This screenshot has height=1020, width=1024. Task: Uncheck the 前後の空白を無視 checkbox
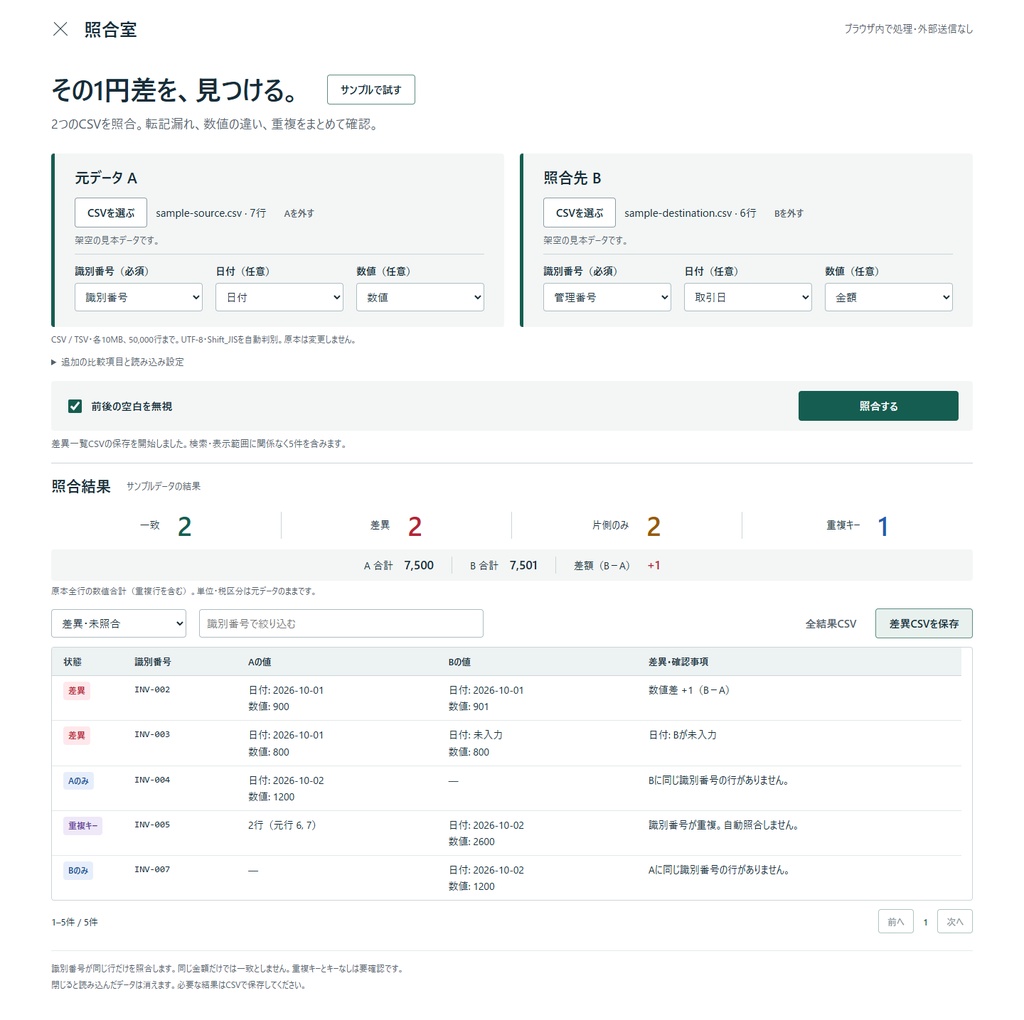tap(75, 406)
